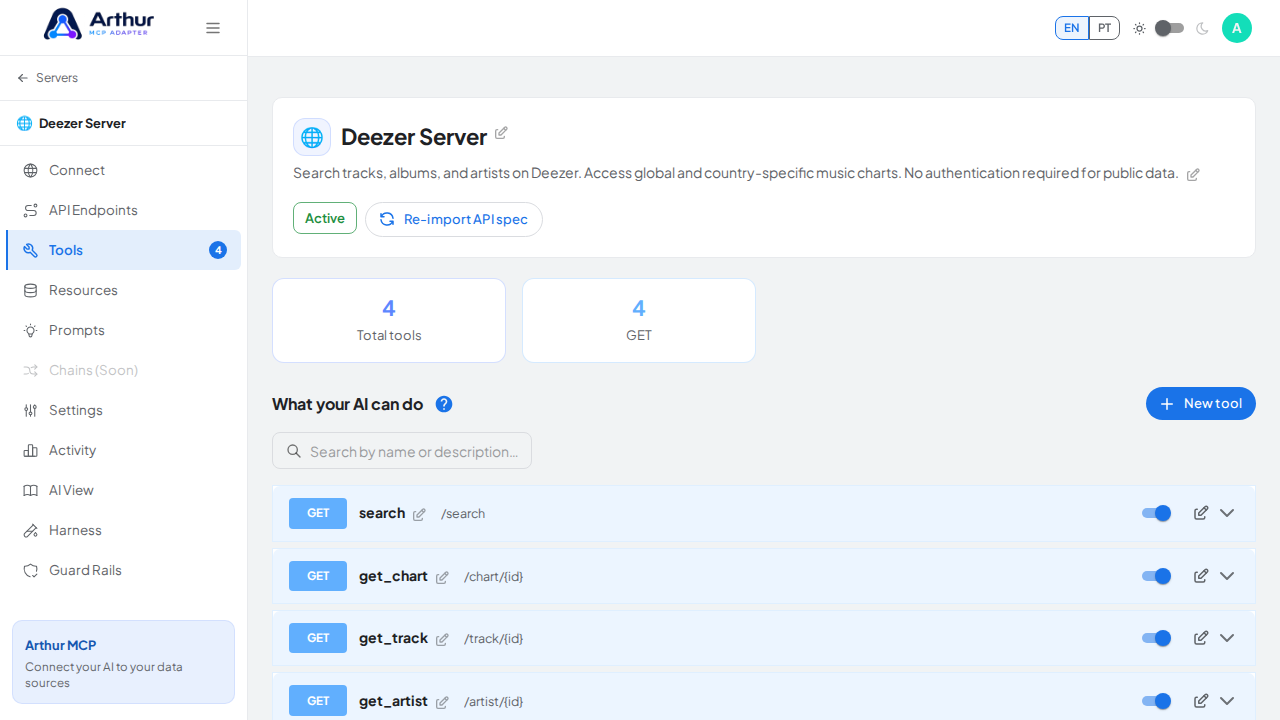1280x720 pixels.
Task: Open user avatar menu A
Action: click(x=1237, y=28)
